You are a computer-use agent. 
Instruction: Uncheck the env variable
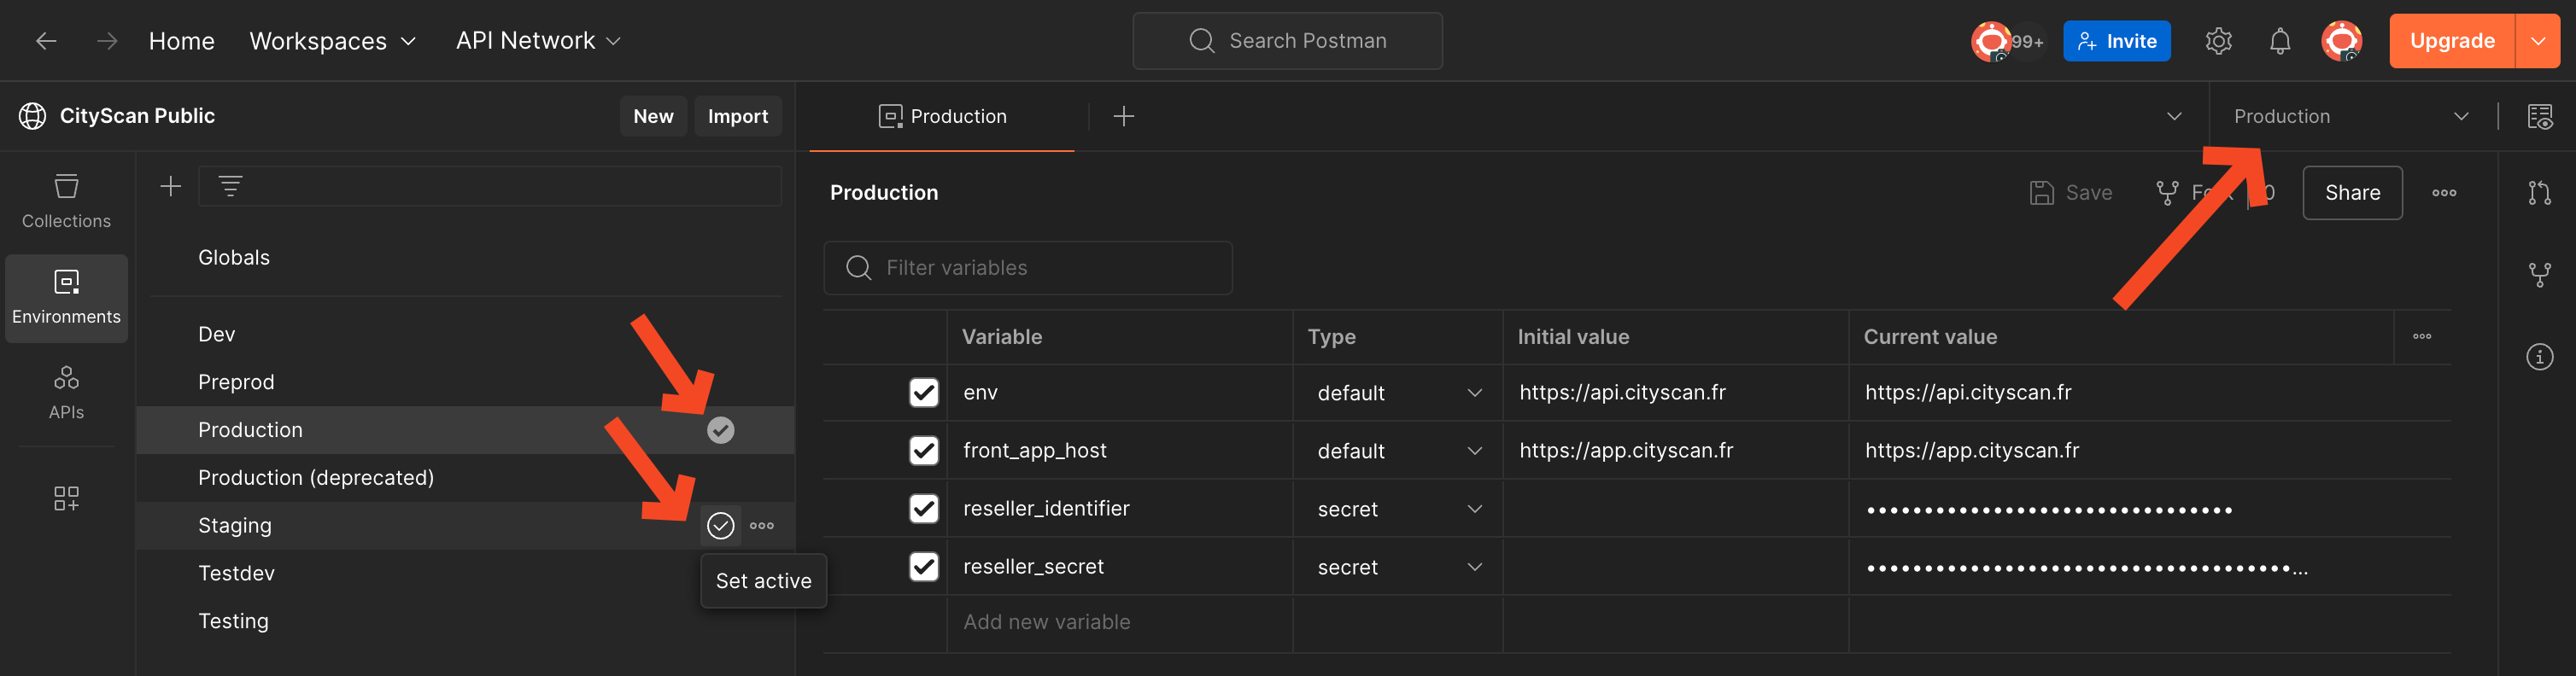click(924, 393)
